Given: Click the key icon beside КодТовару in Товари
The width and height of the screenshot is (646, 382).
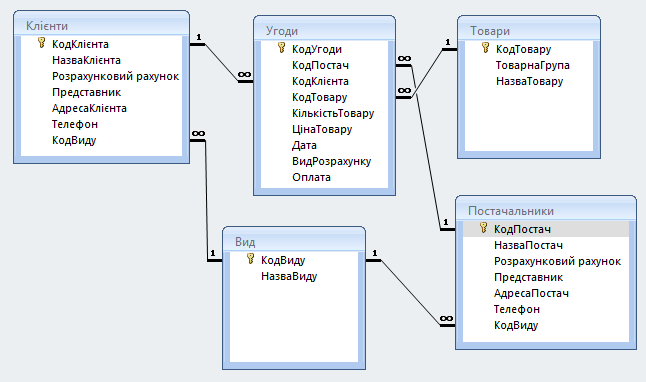Looking at the screenshot, I should click(485, 48).
